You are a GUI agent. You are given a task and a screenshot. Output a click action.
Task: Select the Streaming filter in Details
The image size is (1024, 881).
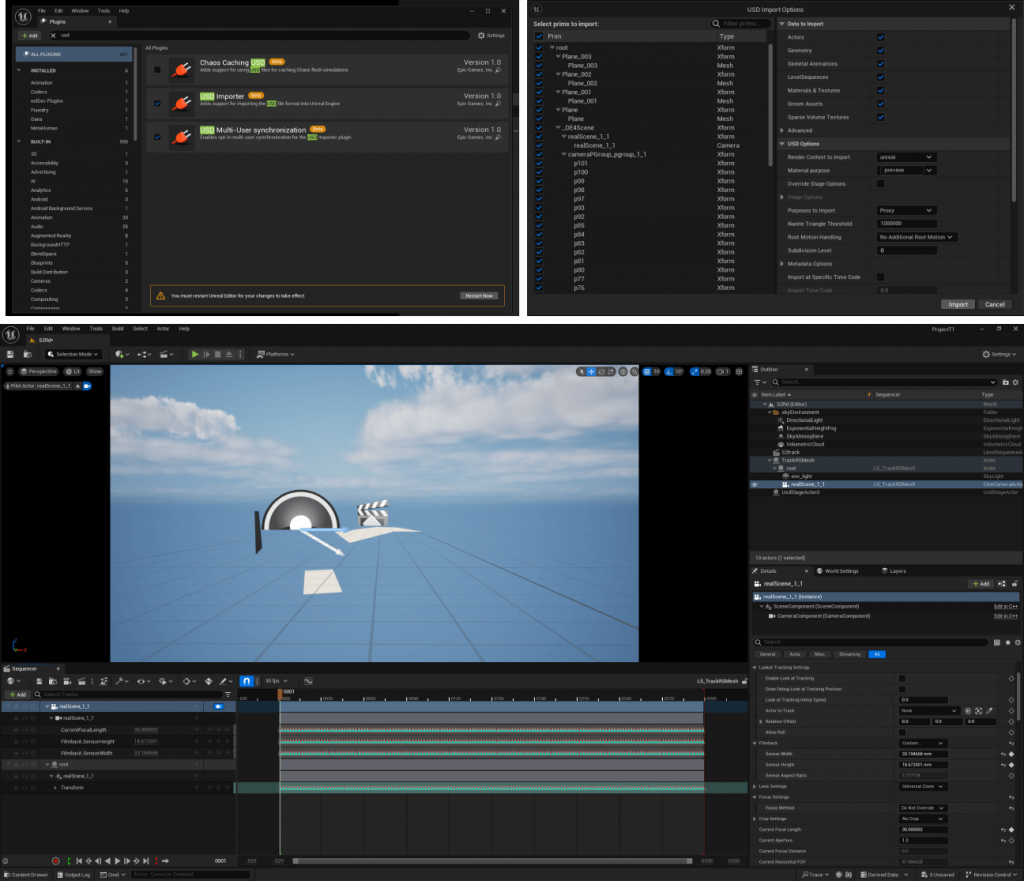click(x=850, y=654)
